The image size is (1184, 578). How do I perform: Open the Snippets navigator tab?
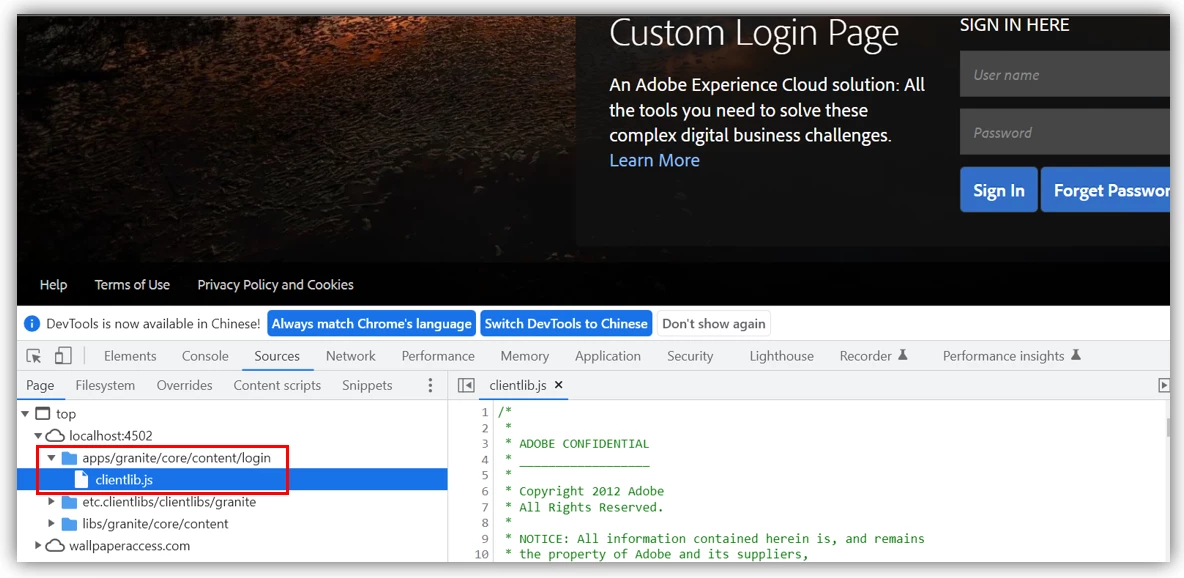click(x=367, y=385)
